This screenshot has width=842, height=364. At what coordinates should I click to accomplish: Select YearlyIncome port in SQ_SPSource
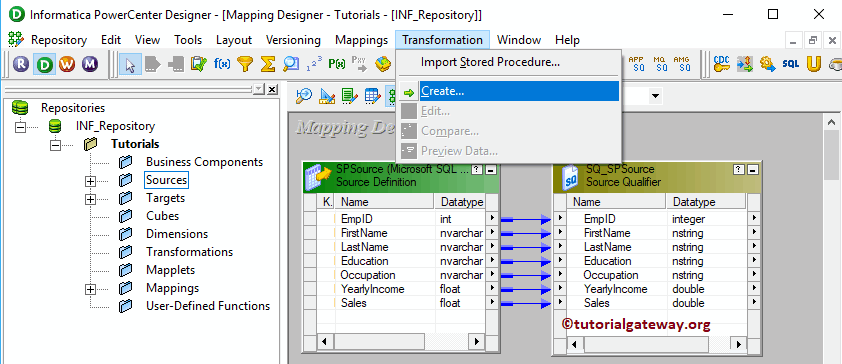coord(616,289)
